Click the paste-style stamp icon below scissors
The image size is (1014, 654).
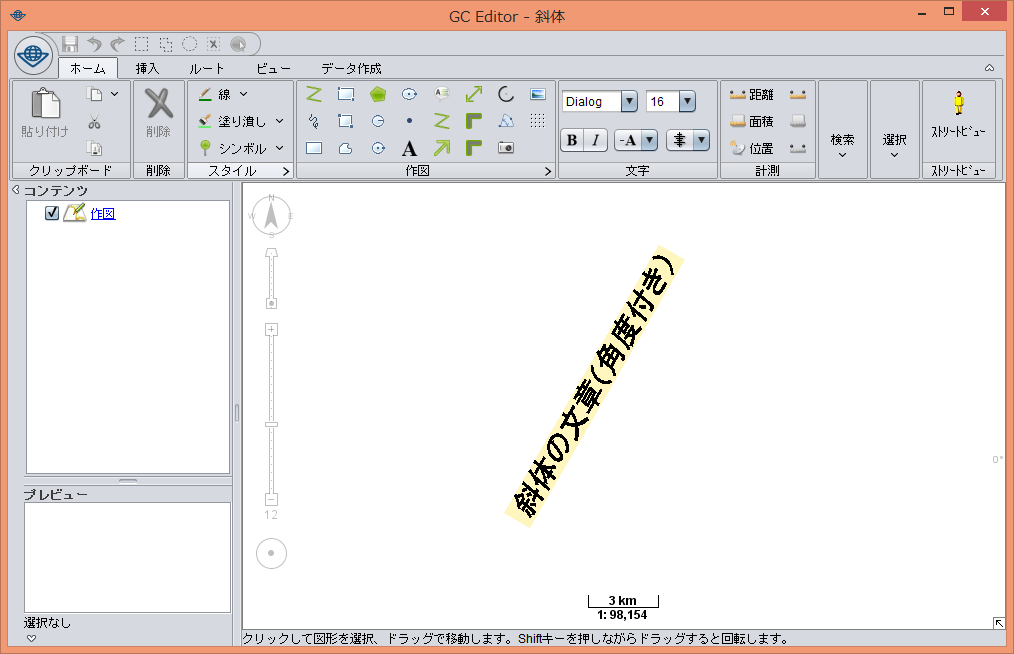(x=94, y=148)
